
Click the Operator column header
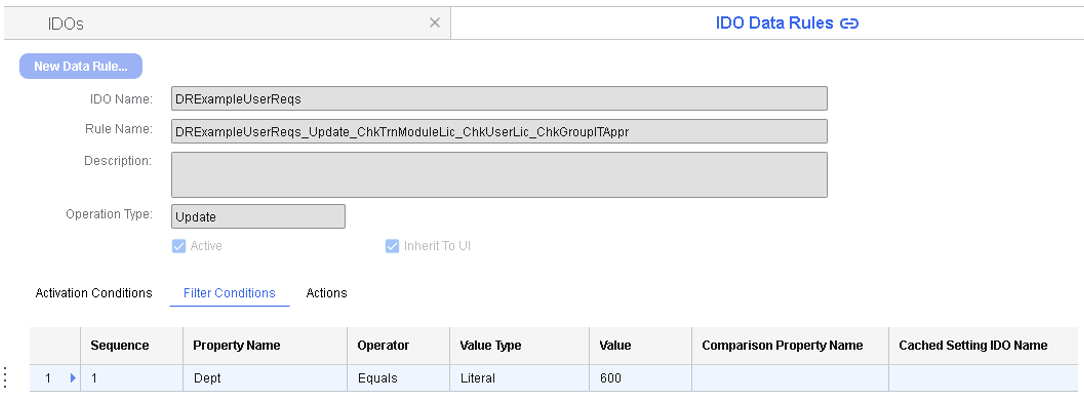[x=399, y=346]
